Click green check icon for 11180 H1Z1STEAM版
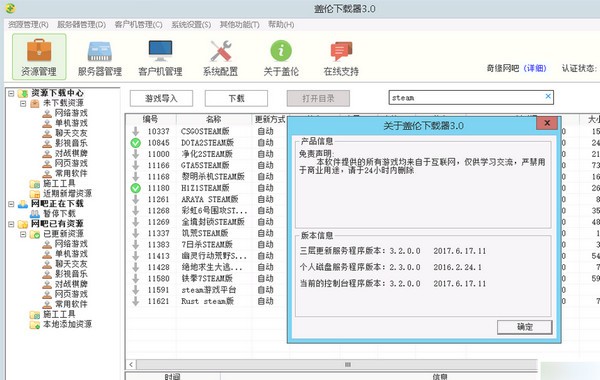Image resolution: width=600 pixels, height=380 pixels. point(135,188)
